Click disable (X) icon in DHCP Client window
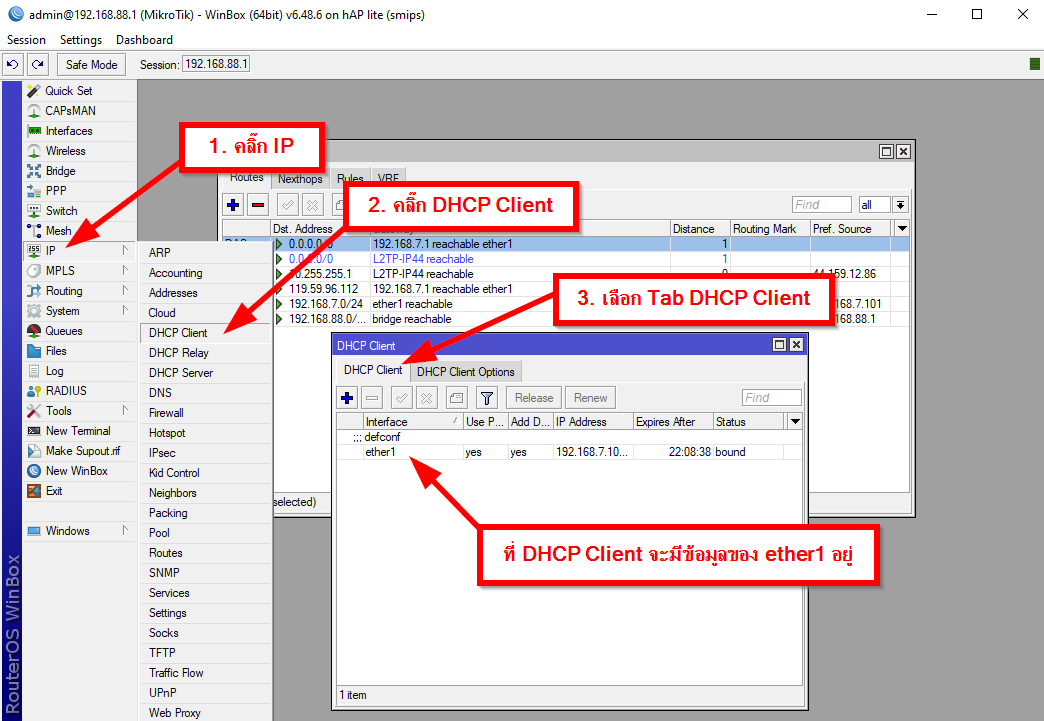Screen dimensions: 1044x721 click(x=426, y=398)
